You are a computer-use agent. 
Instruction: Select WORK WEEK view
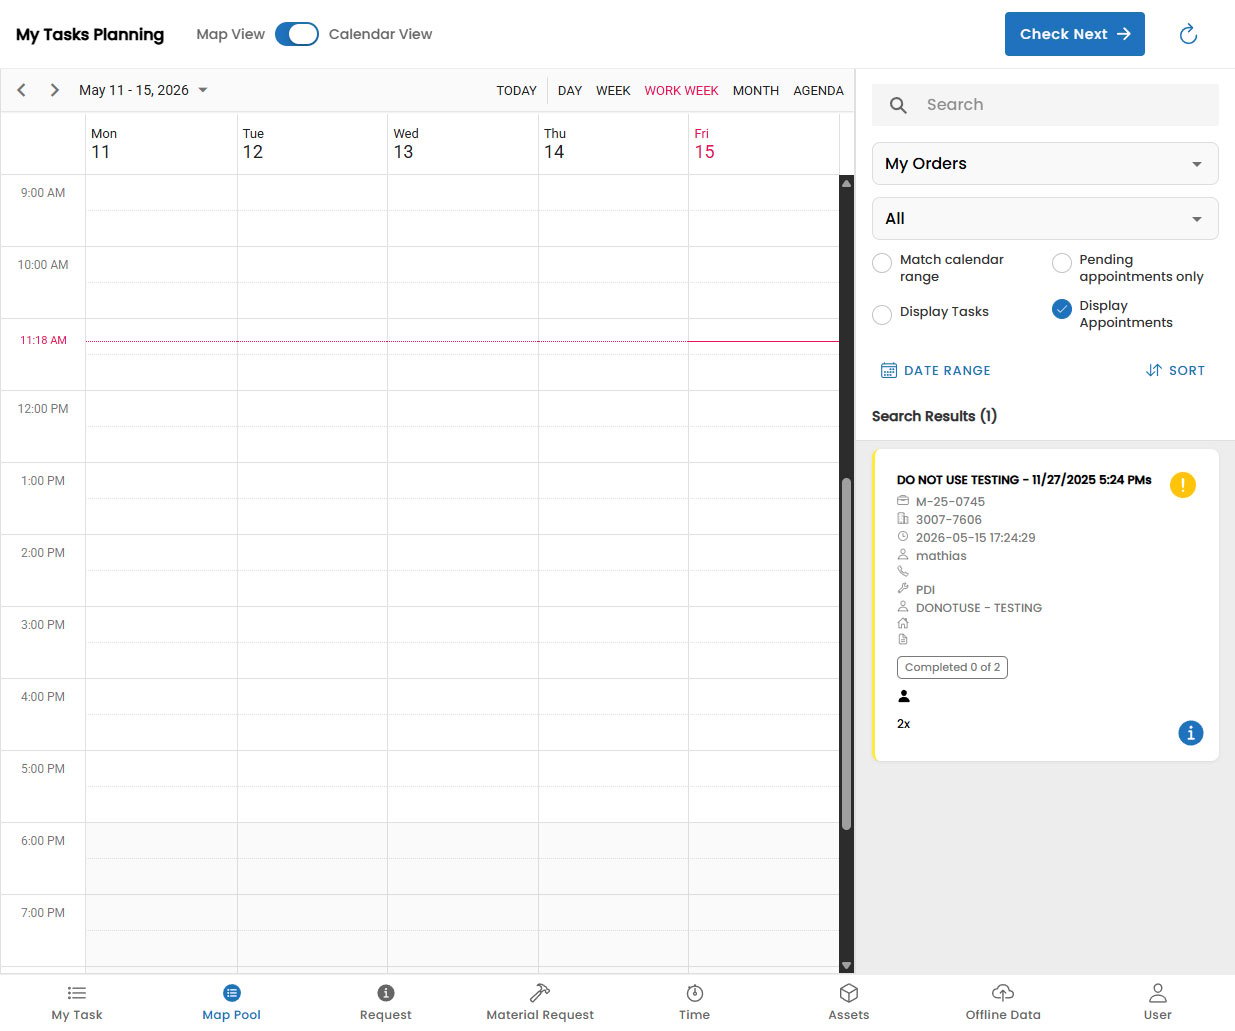coord(681,90)
